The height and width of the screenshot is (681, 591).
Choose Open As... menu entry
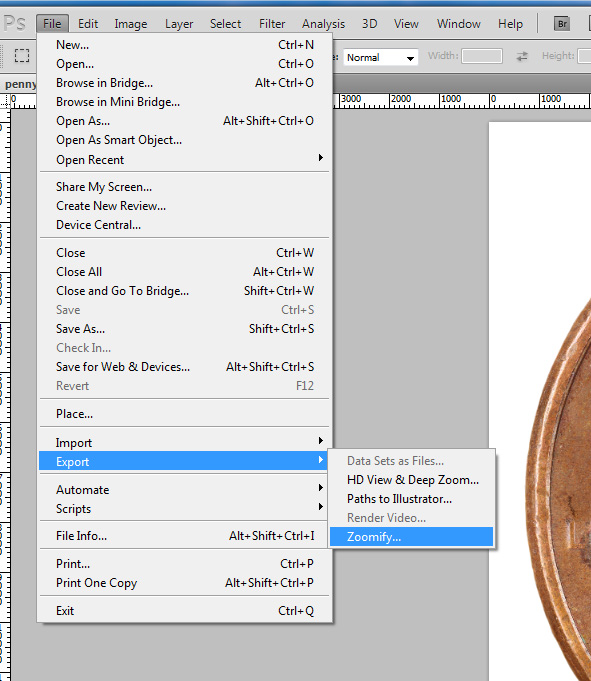pyautogui.click(x=185, y=121)
